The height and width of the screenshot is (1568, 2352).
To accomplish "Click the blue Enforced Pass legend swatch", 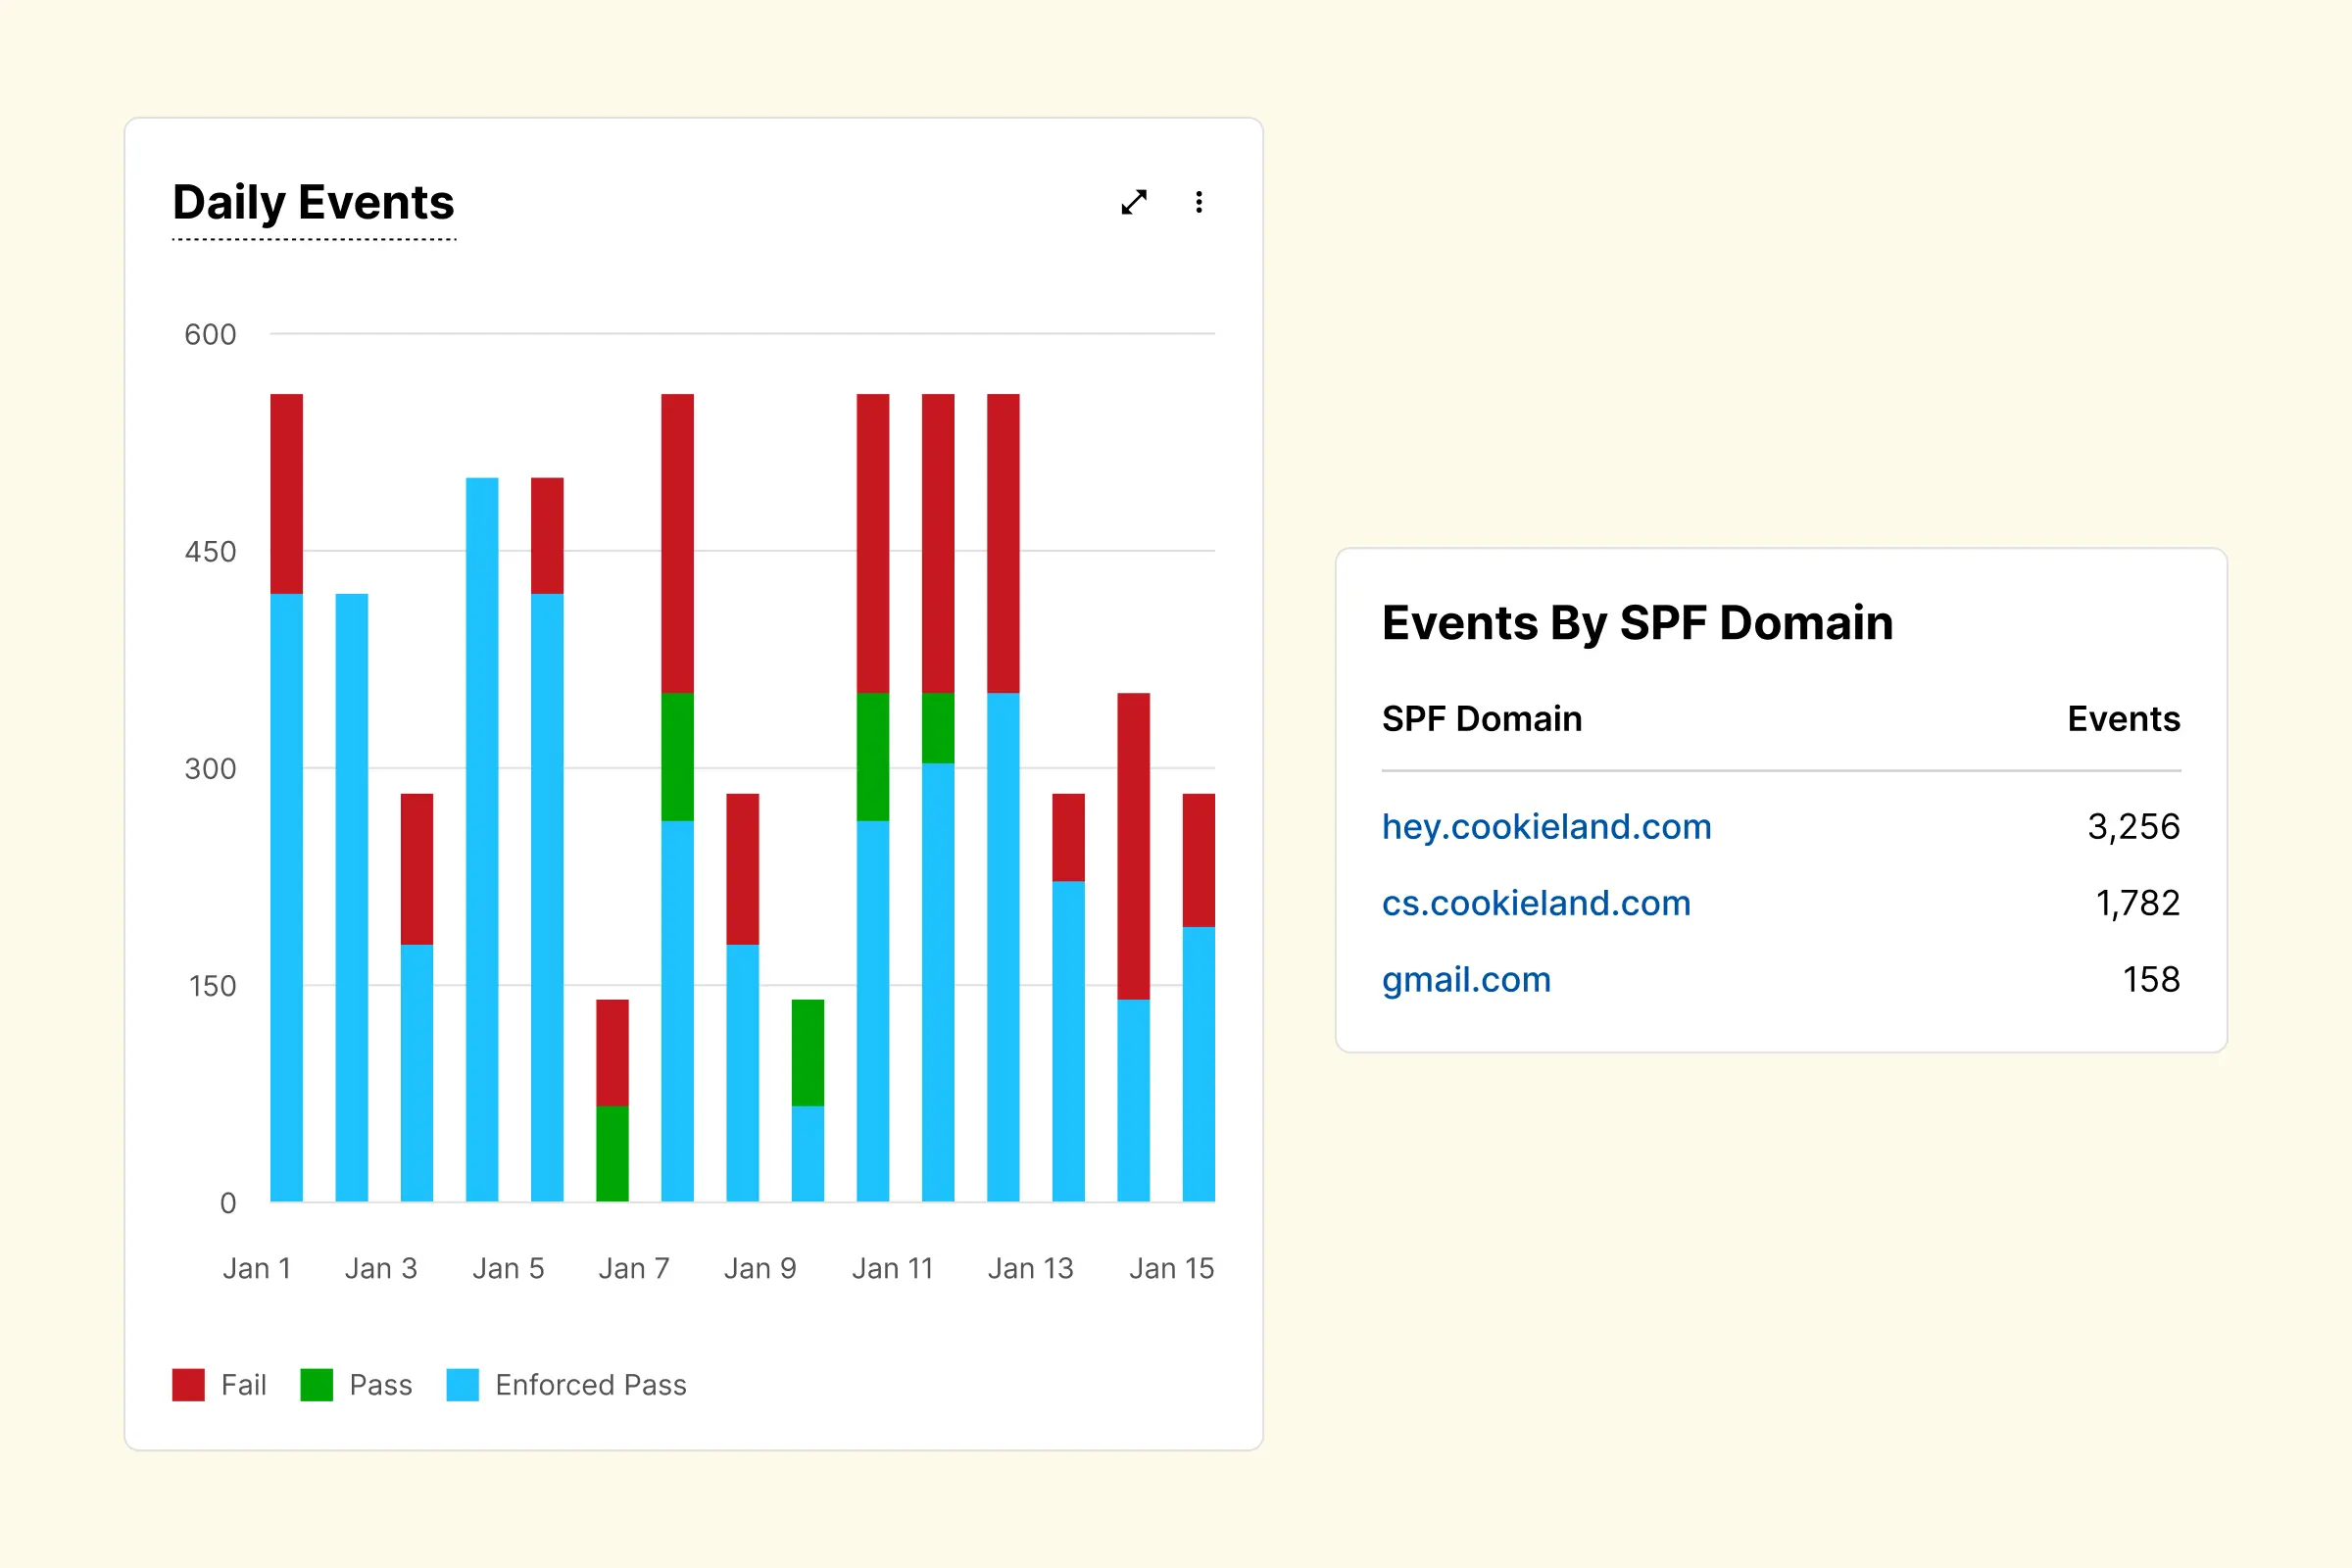I will click(x=462, y=1385).
